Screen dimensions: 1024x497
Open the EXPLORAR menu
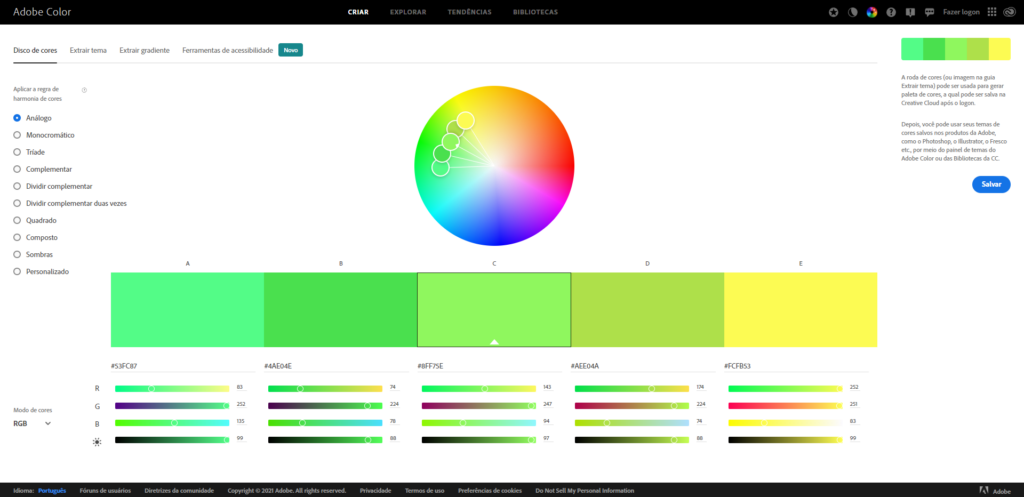click(408, 12)
